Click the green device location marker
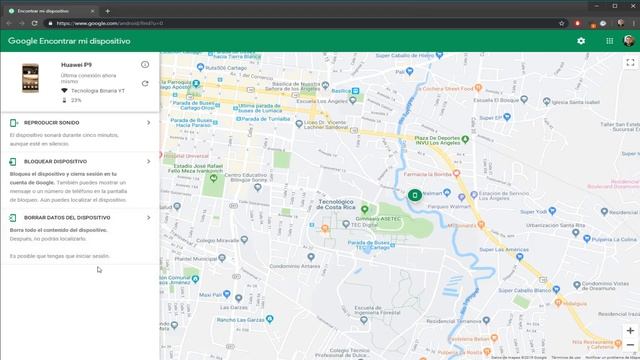The height and width of the screenshot is (360, 640). coord(415,195)
